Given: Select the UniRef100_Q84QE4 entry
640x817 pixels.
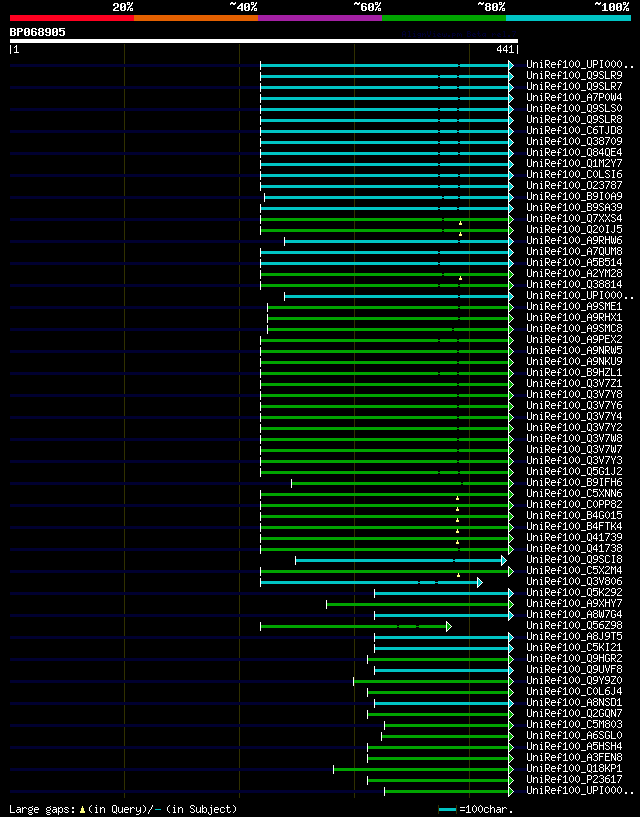Looking at the screenshot, I should (574, 152).
